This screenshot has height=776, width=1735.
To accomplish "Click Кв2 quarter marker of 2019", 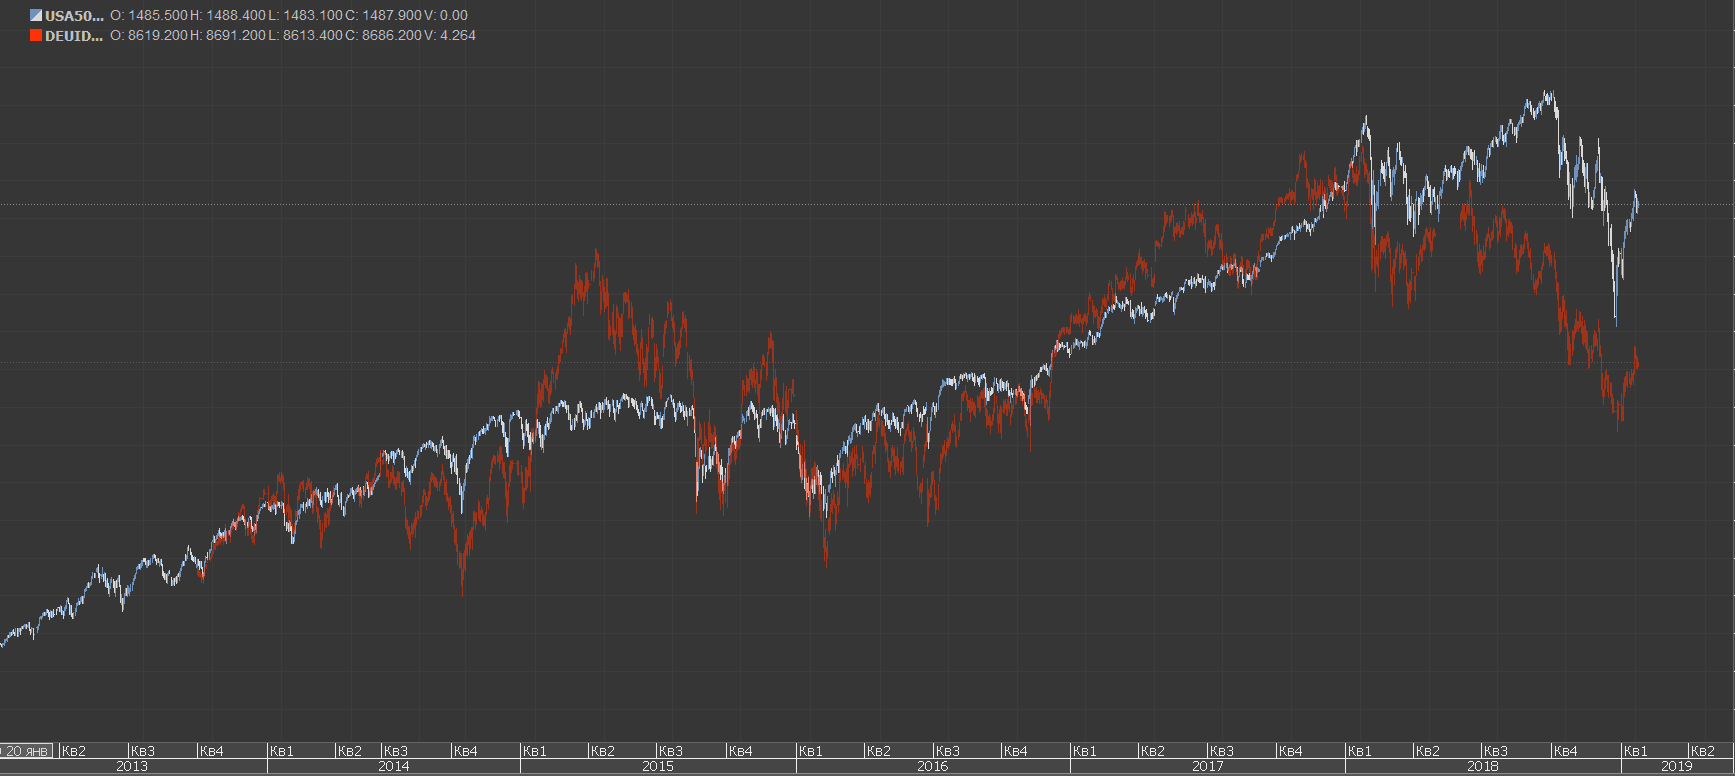I will tap(1703, 751).
